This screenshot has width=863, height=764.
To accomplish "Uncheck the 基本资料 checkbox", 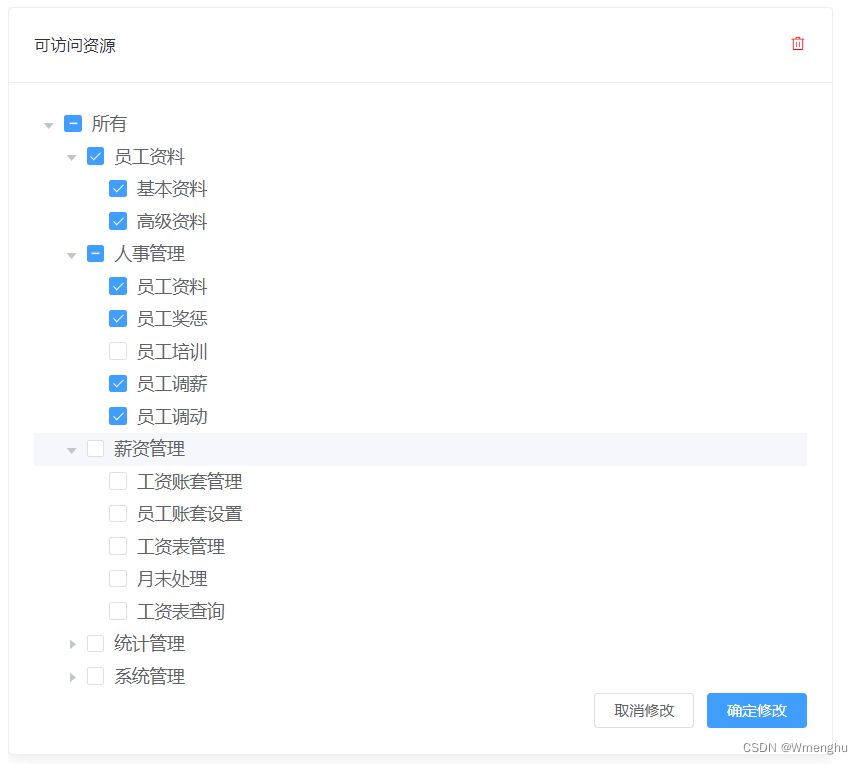I will tap(118, 189).
